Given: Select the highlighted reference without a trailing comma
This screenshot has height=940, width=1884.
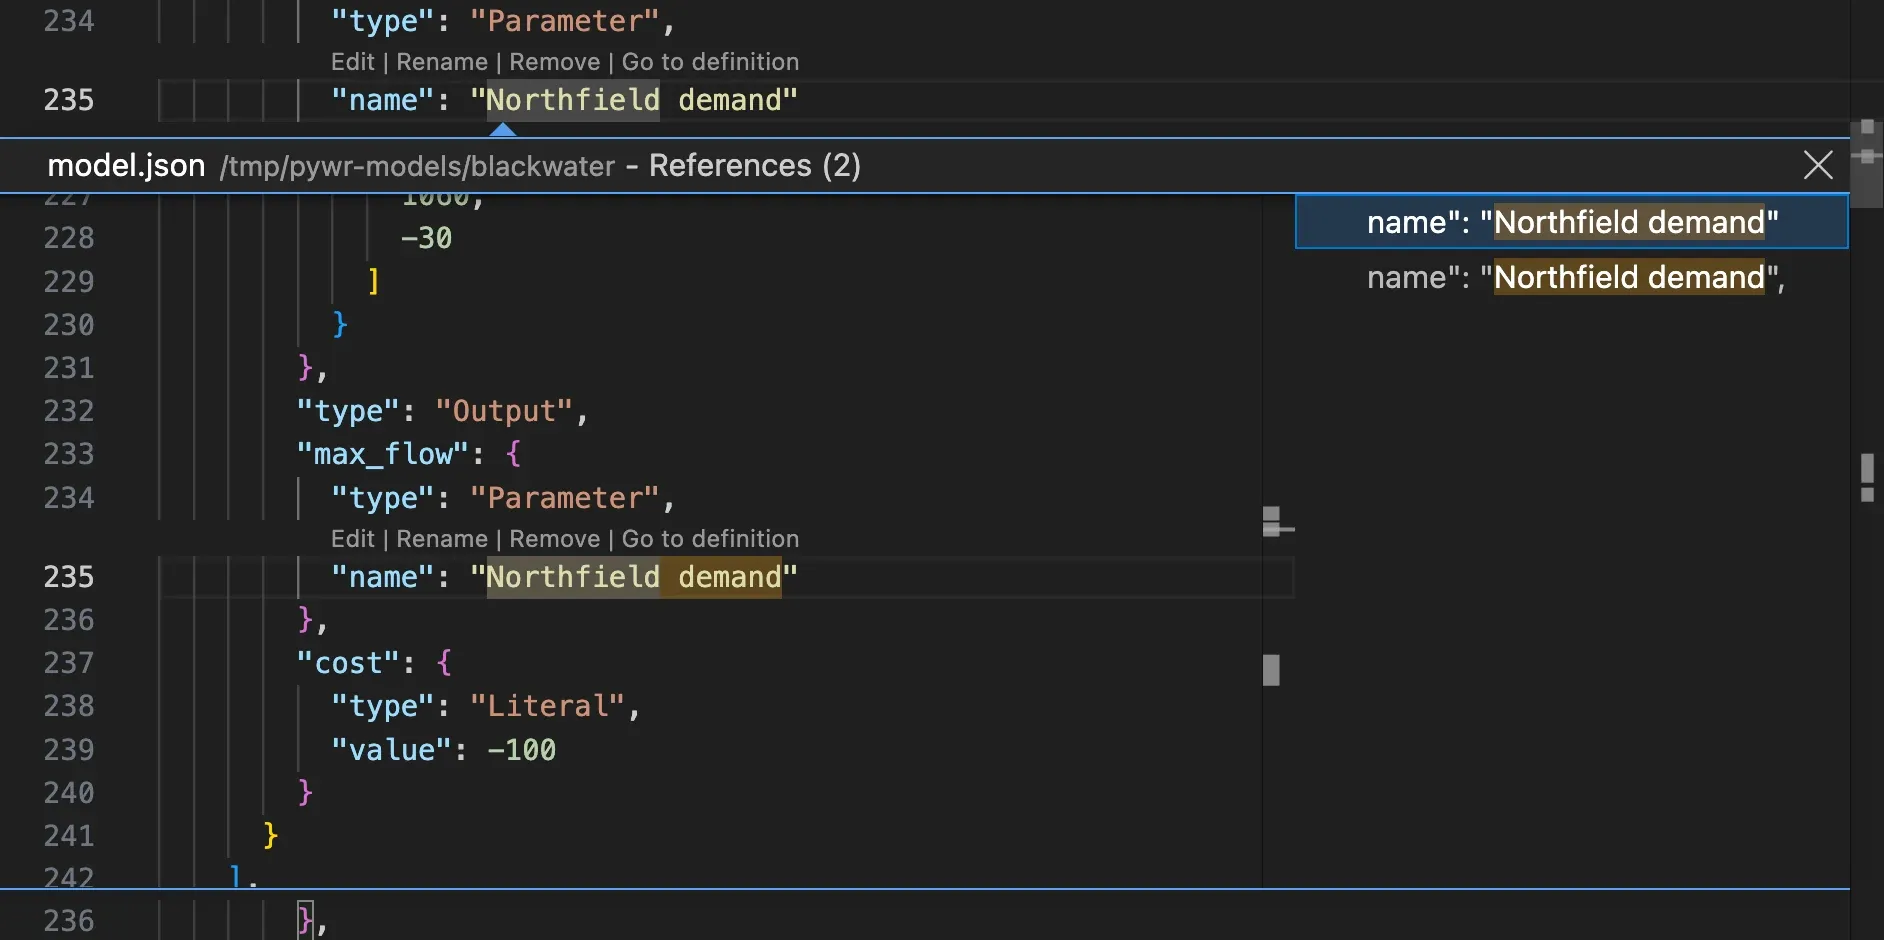Looking at the screenshot, I should coord(1572,222).
